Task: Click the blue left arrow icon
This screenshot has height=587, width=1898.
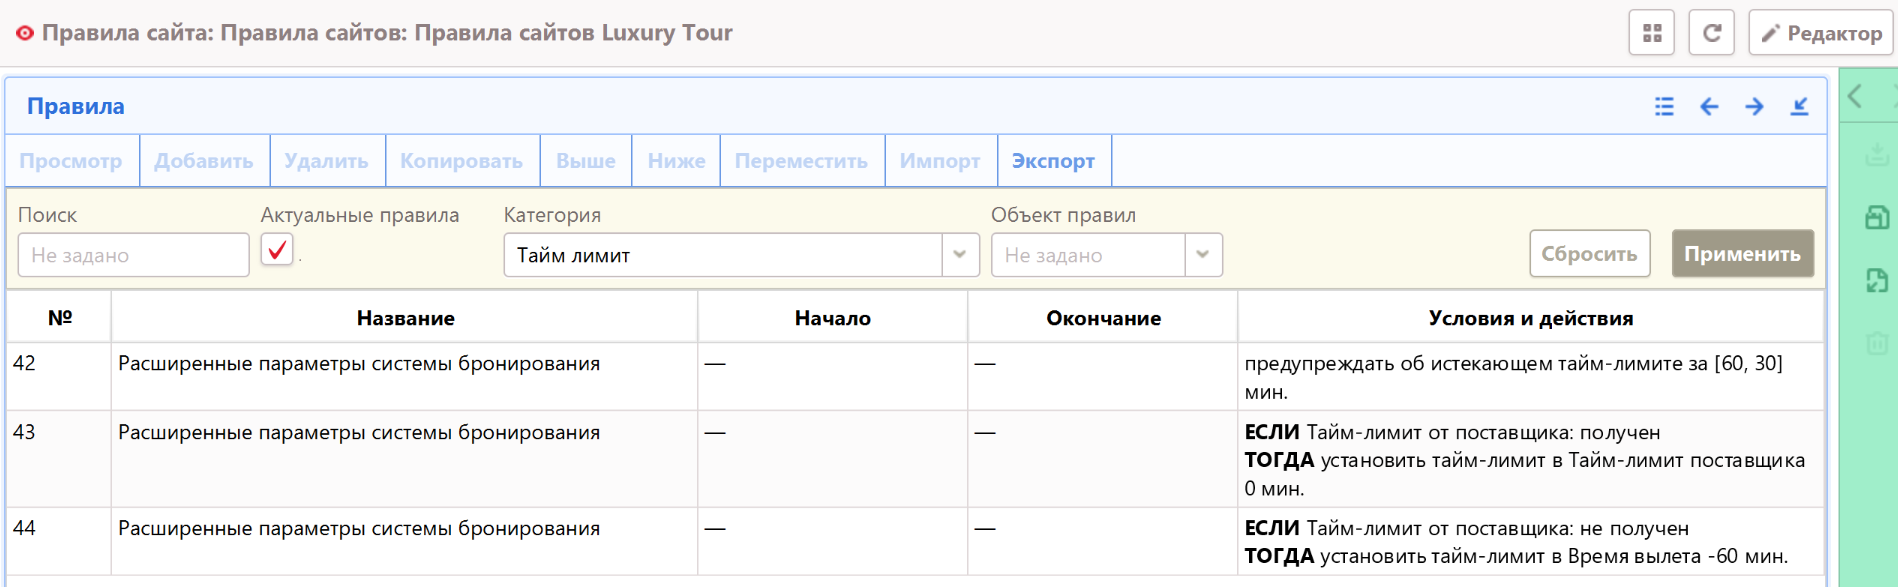Action: coord(1709,107)
